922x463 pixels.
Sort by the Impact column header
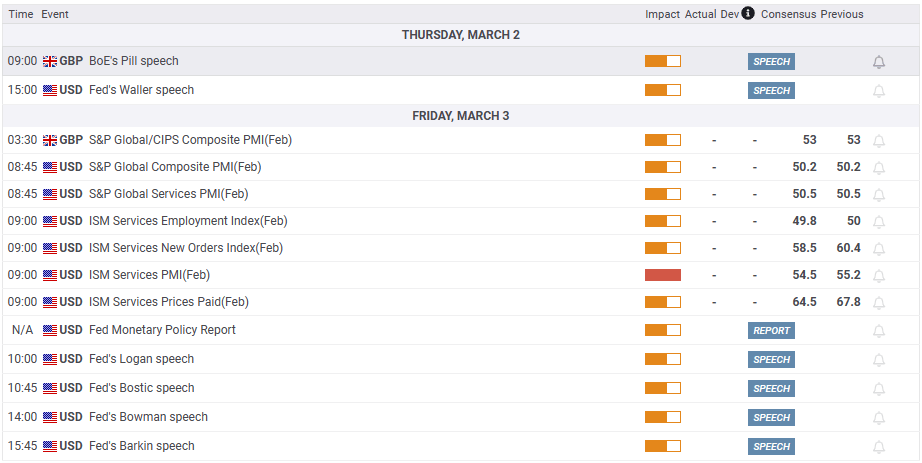point(662,14)
